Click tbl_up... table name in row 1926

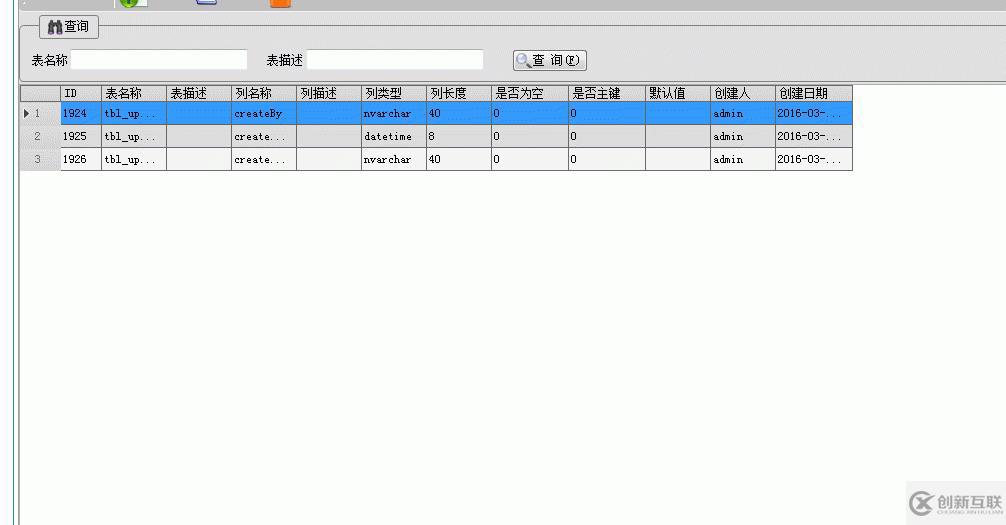point(133,159)
